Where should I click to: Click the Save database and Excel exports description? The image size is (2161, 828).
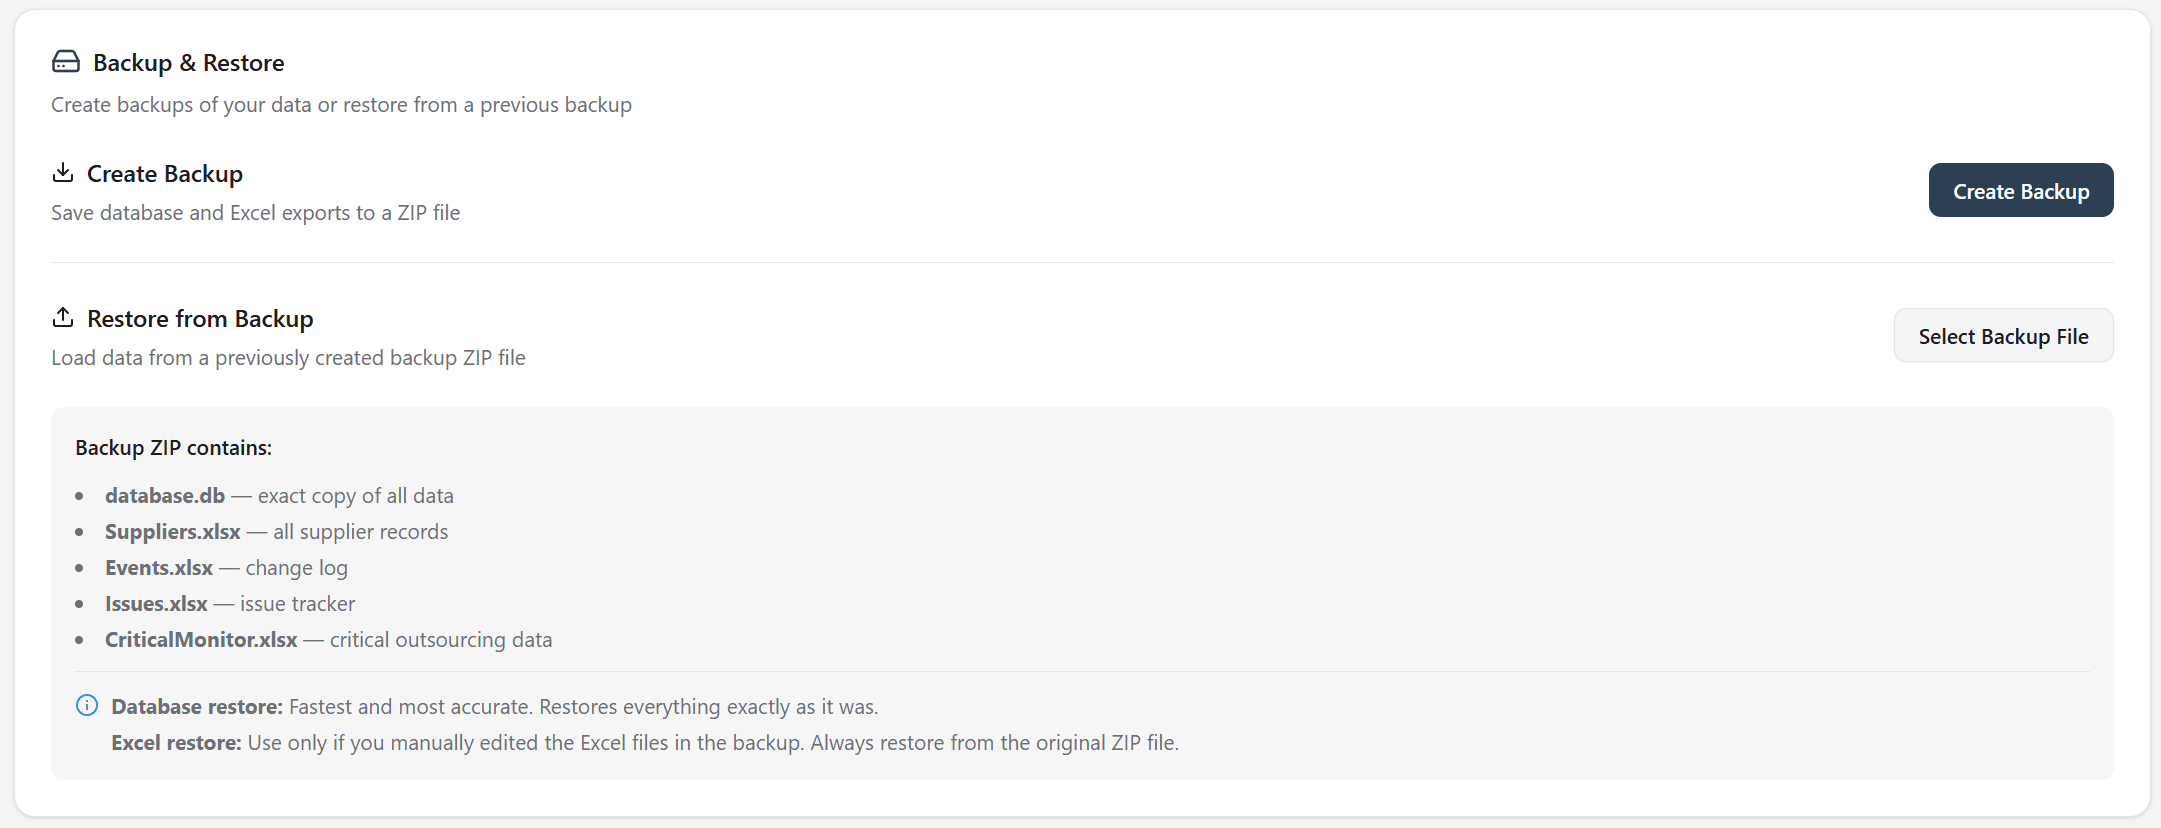pyautogui.click(x=256, y=213)
